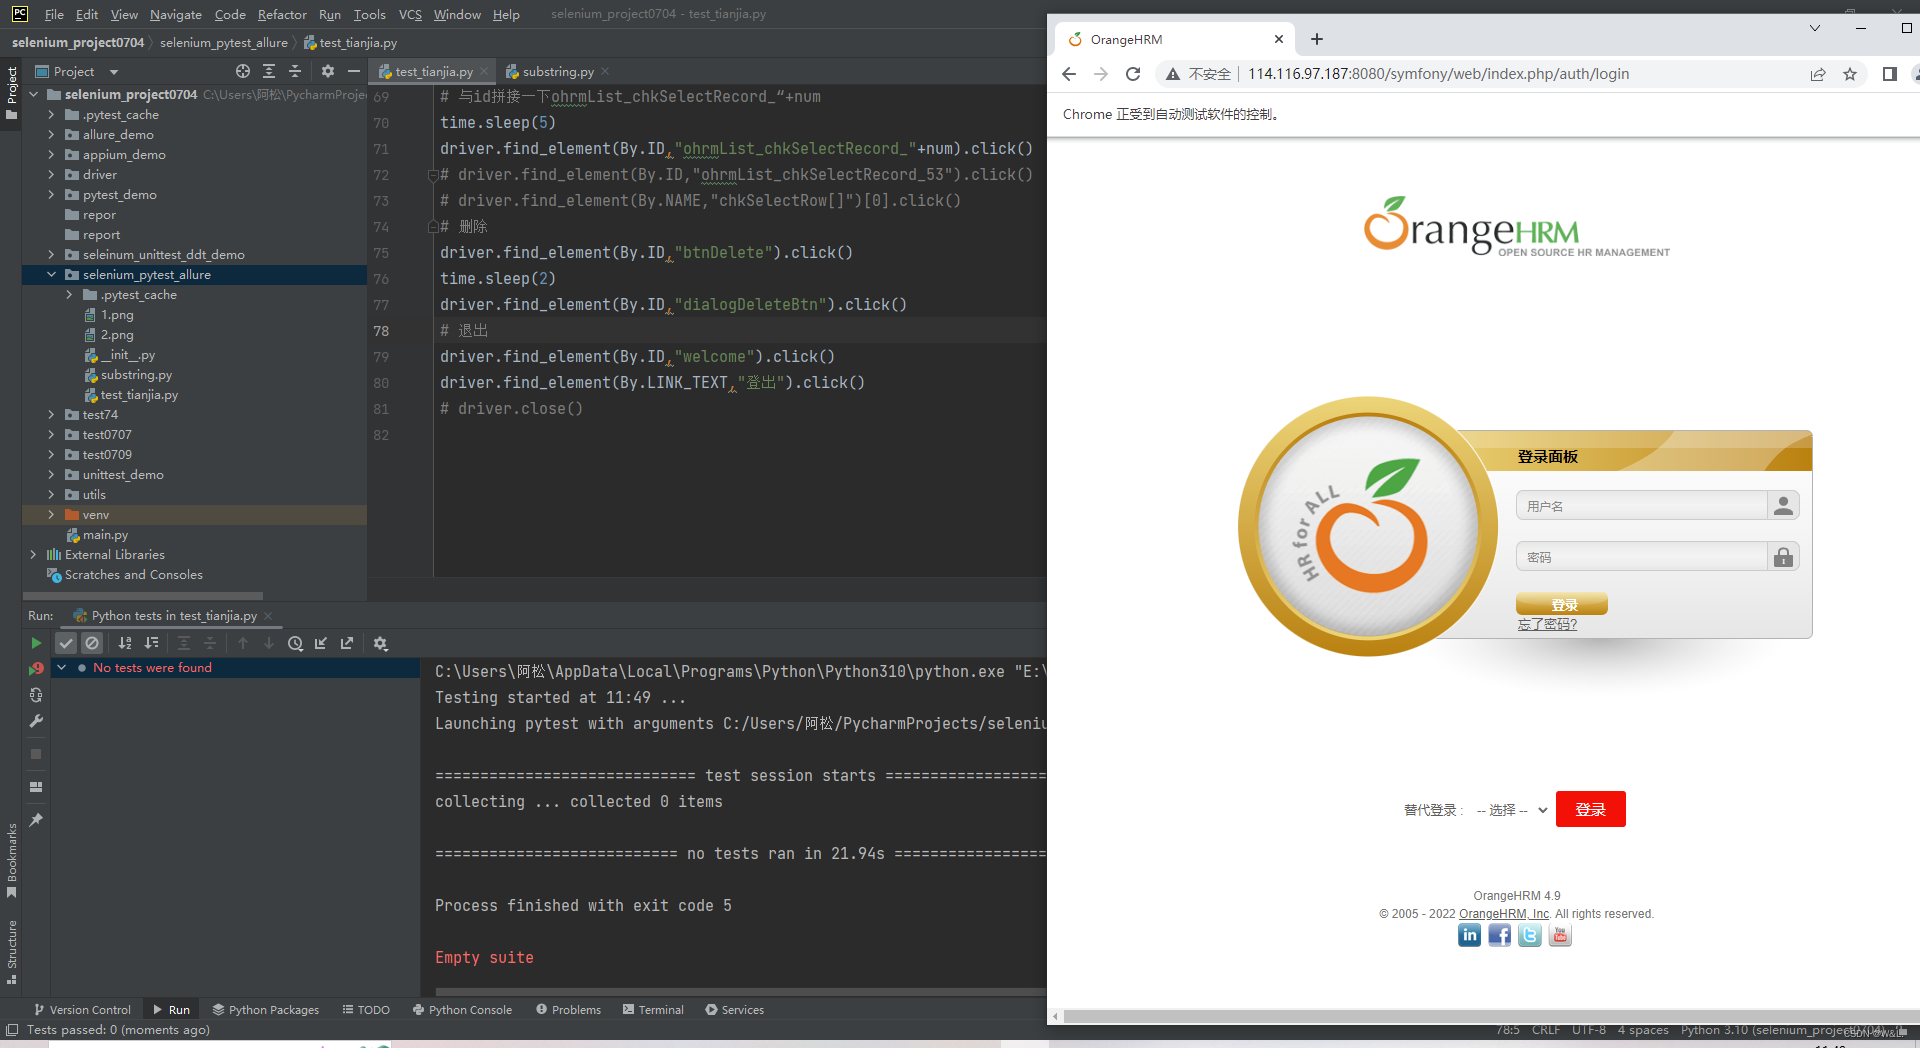Sort test results alphabetically
Viewport: 1920px width, 1048px height.
(x=125, y=643)
